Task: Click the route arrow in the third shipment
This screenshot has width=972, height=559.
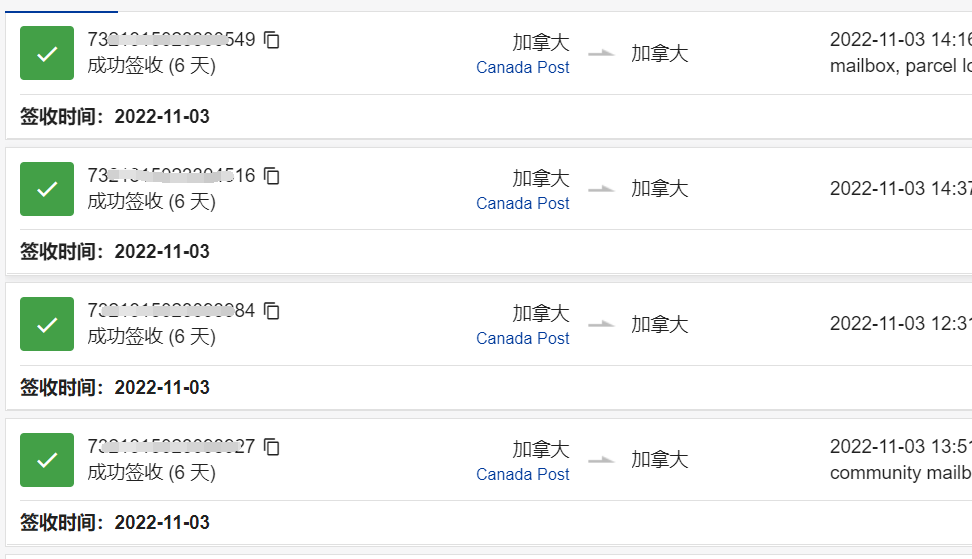Action: pos(601,324)
